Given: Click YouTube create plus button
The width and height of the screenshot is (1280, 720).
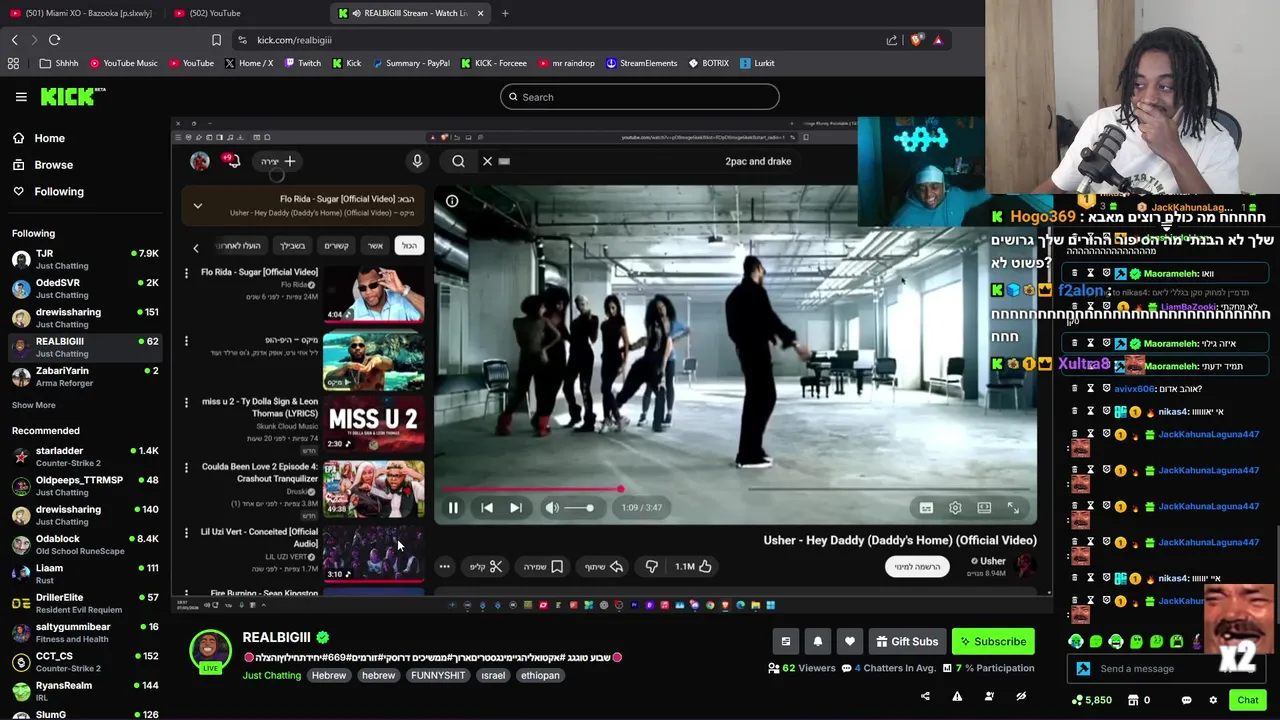Looking at the screenshot, I should coord(278,161).
